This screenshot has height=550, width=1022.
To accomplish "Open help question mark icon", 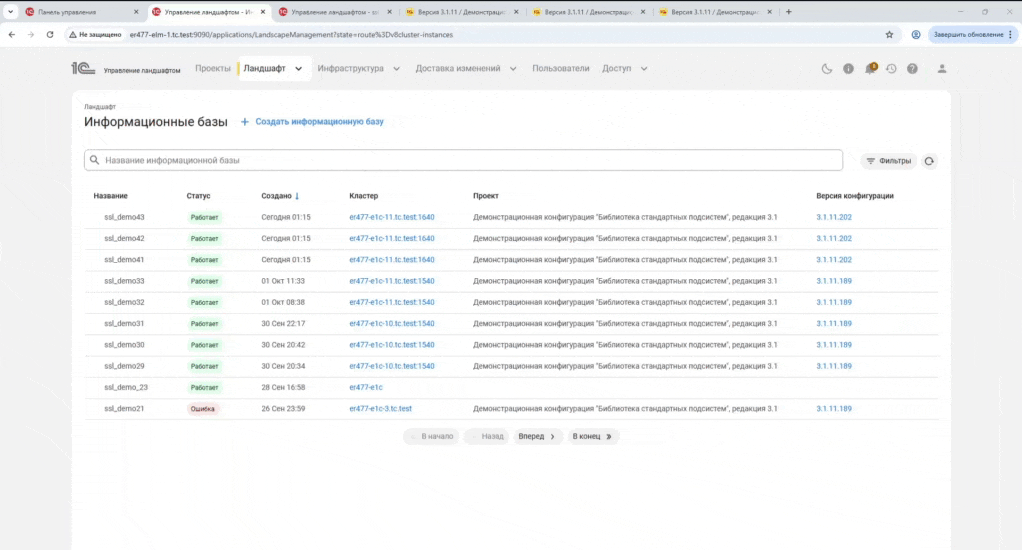I will [x=912, y=68].
